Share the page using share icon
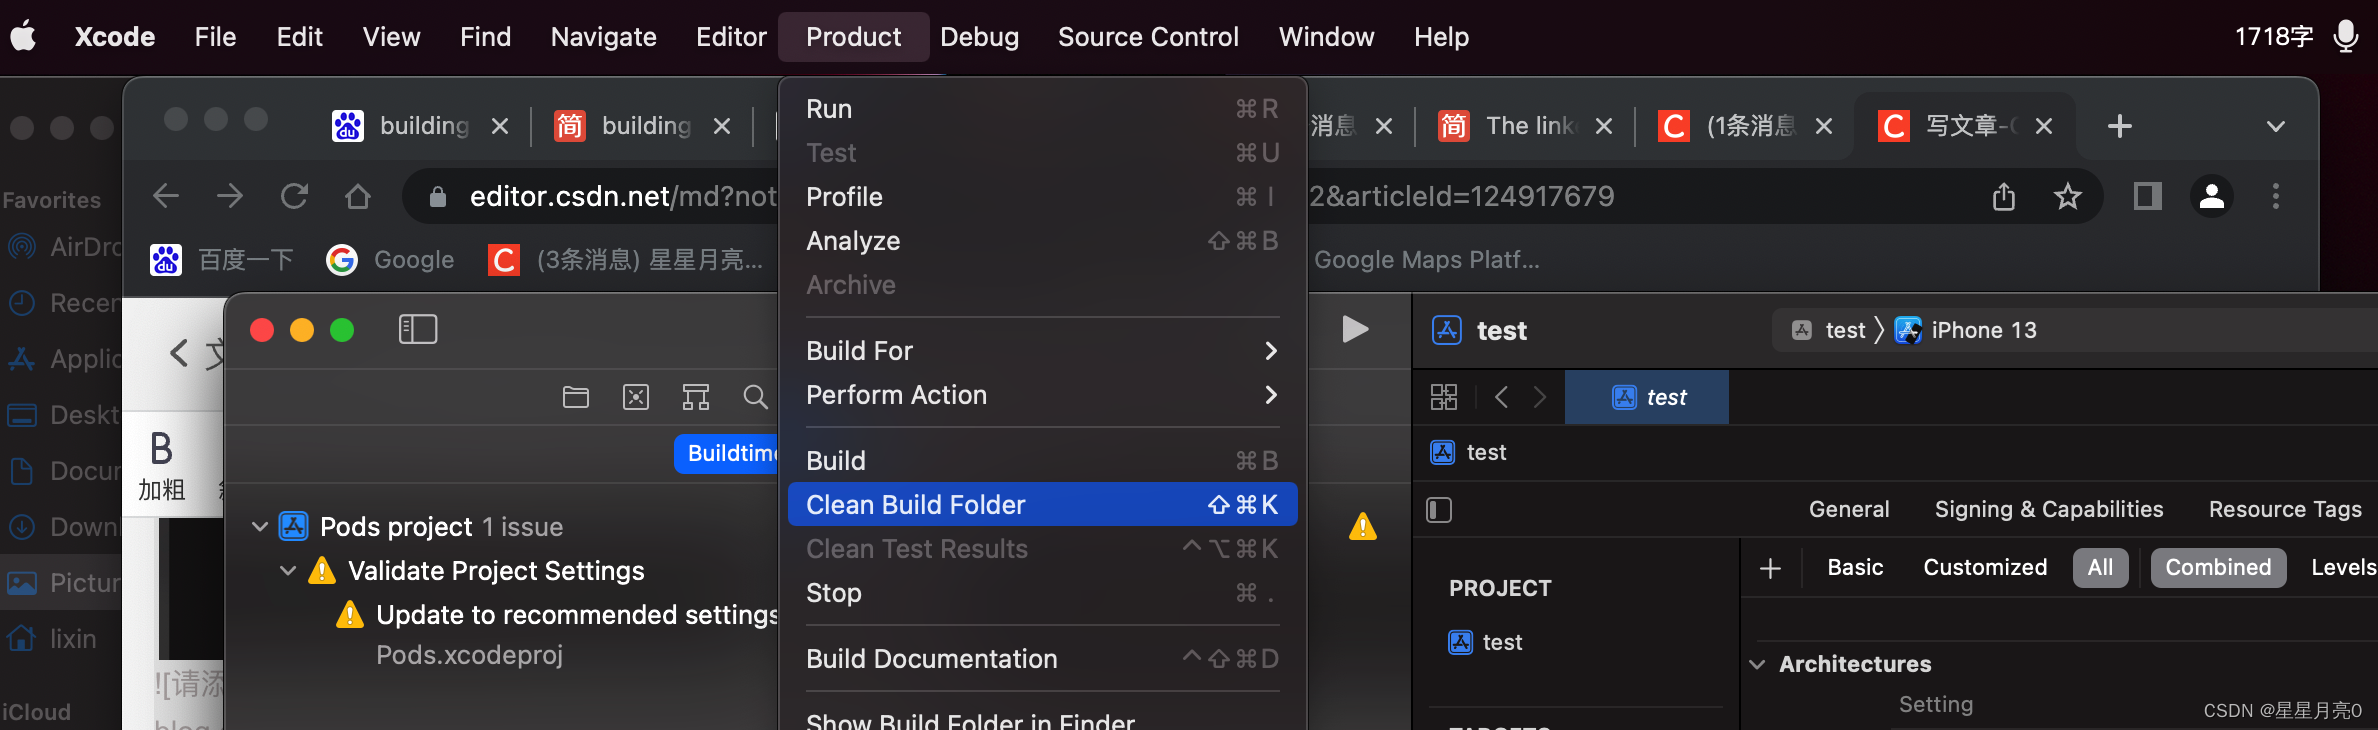This screenshot has width=2378, height=730. 2004,196
